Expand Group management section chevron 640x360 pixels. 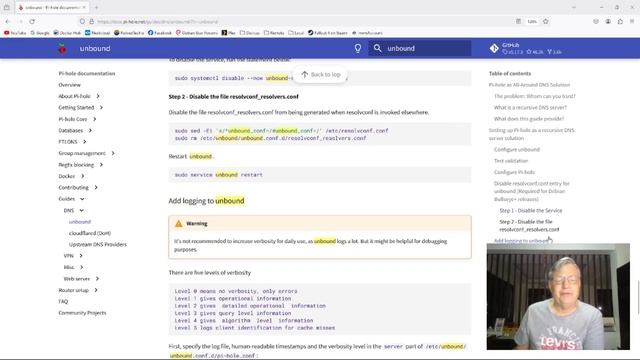[x=113, y=153]
